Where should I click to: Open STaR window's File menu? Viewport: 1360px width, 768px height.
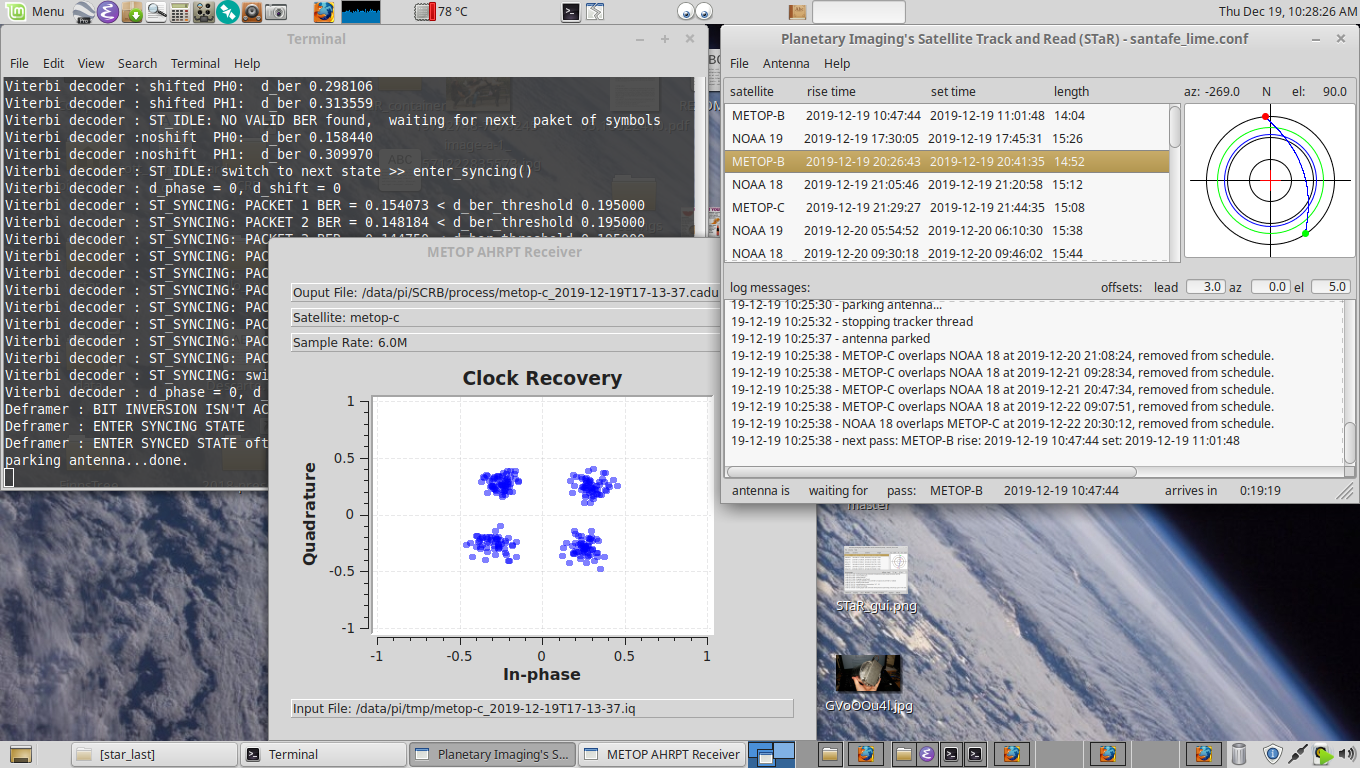pyautogui.click(x=739, y=63)
